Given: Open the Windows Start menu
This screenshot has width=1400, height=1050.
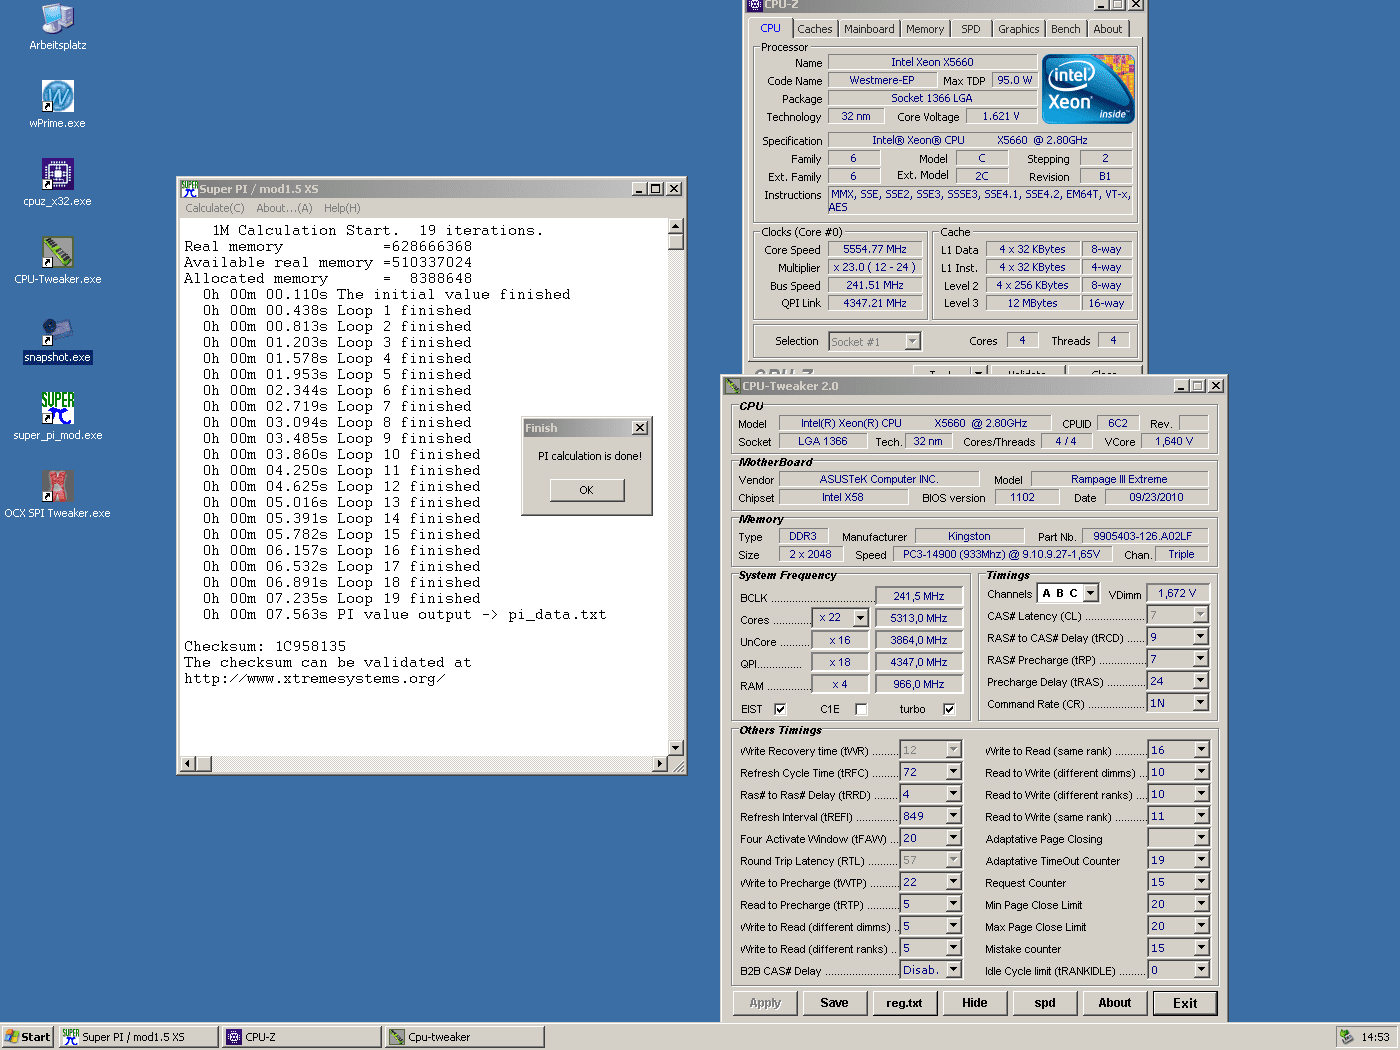Looking at the screenshot, I should tap(28, 1037).
